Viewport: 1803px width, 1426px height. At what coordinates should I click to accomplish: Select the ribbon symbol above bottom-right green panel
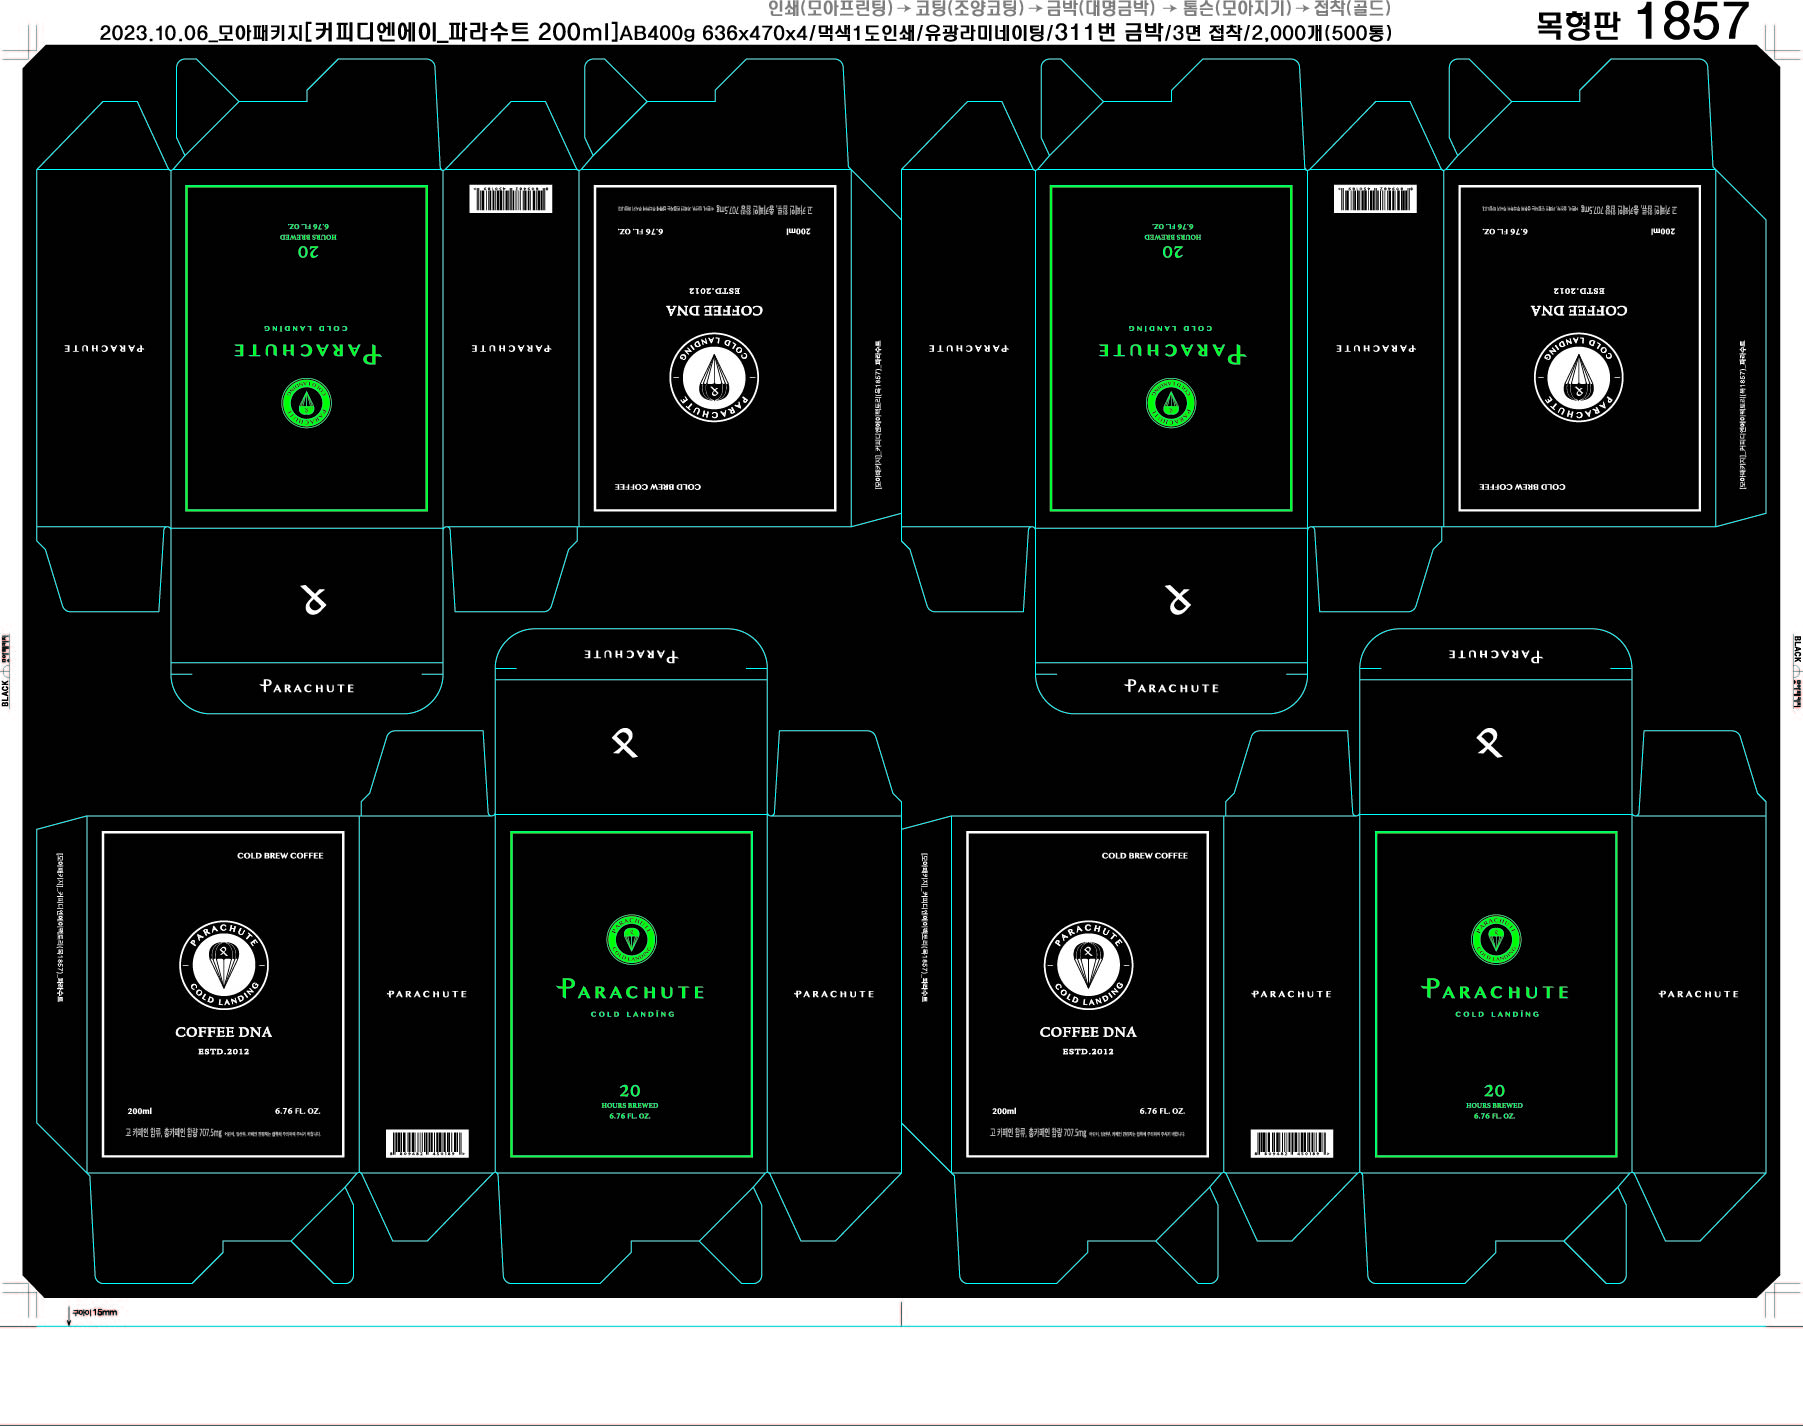[x=1489, y=743]
